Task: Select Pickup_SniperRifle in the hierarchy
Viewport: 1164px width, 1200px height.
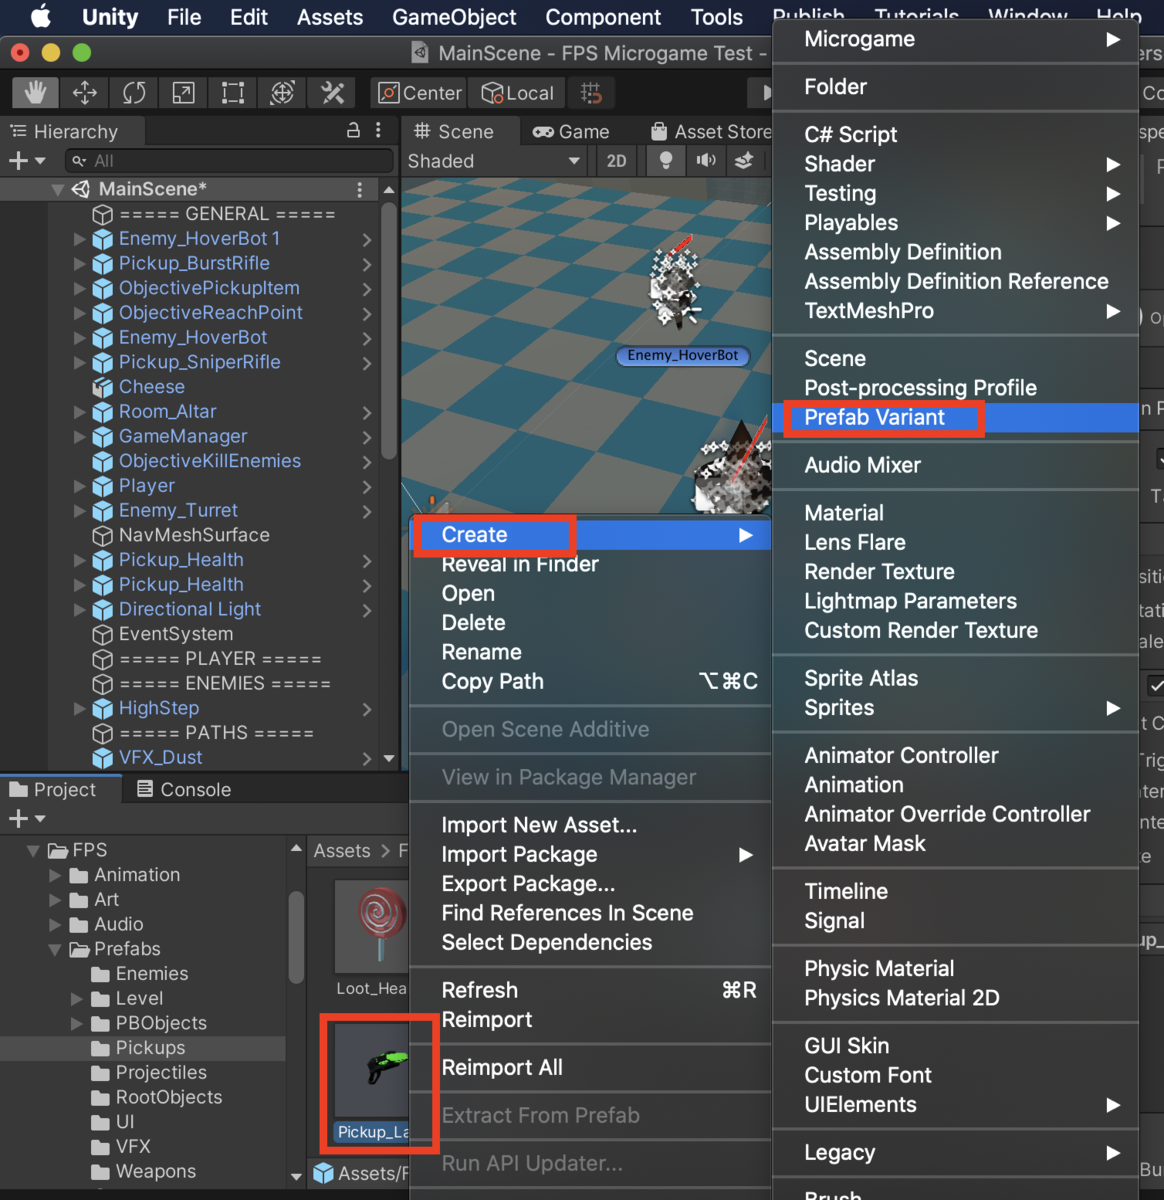Action: click(199, 362)
